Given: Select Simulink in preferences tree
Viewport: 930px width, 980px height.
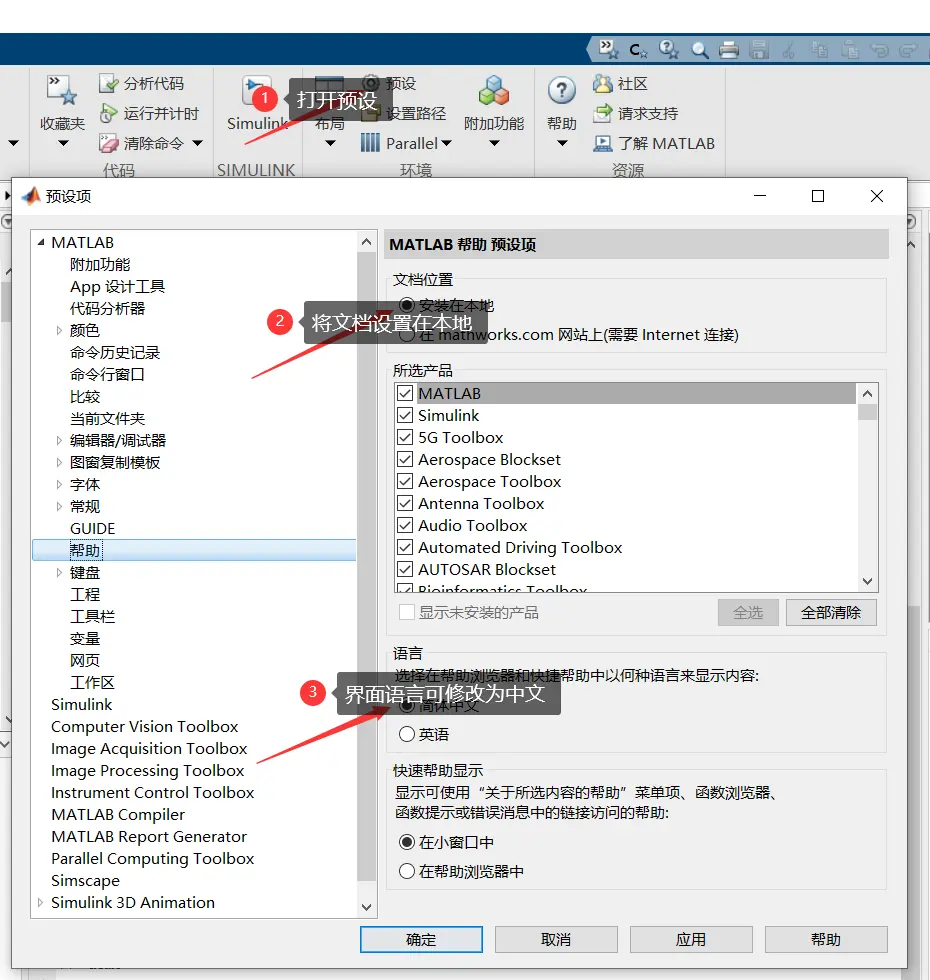Looking at the screenshot, I should [81, 704].
